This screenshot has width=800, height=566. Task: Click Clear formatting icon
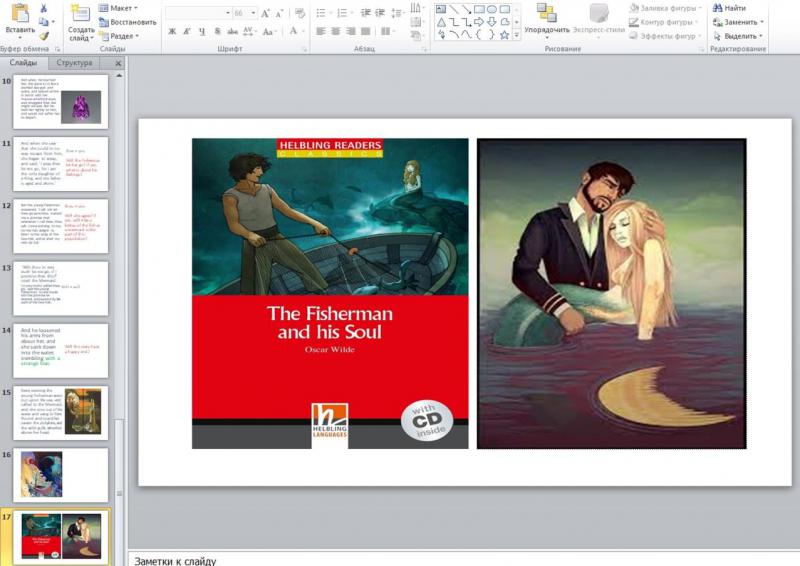click(300, 13)
